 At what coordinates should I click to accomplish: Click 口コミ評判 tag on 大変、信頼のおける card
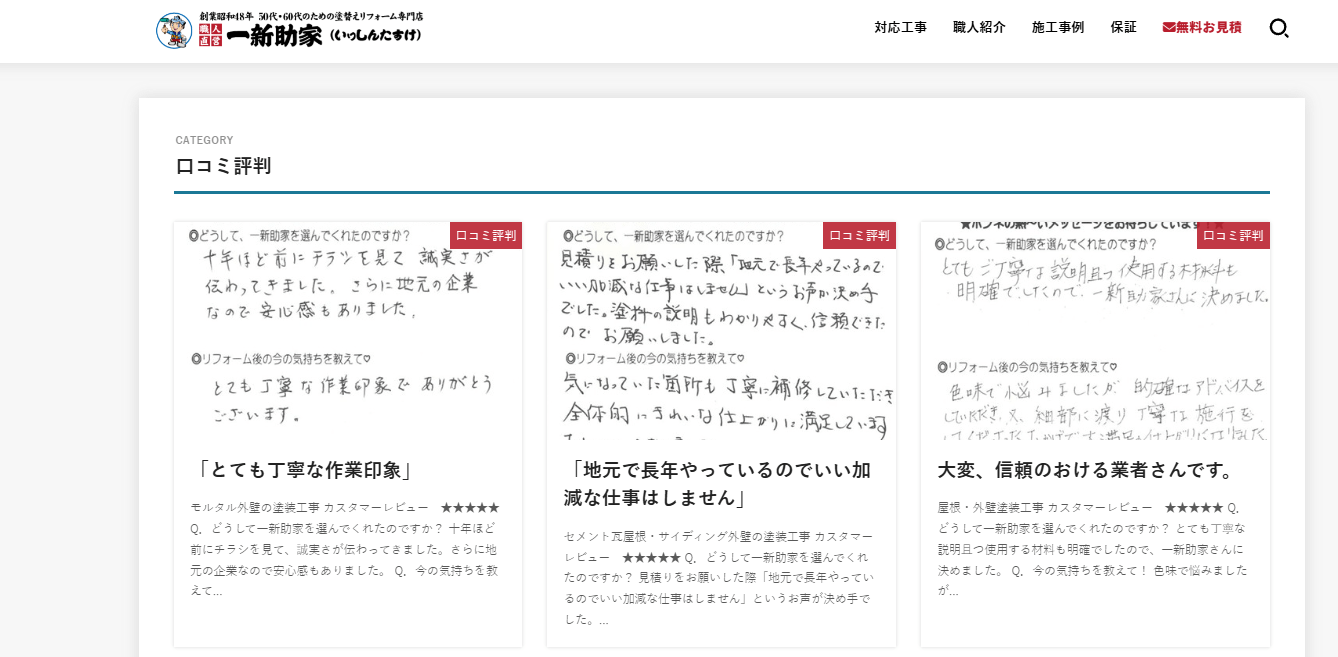click(1233, 236)
